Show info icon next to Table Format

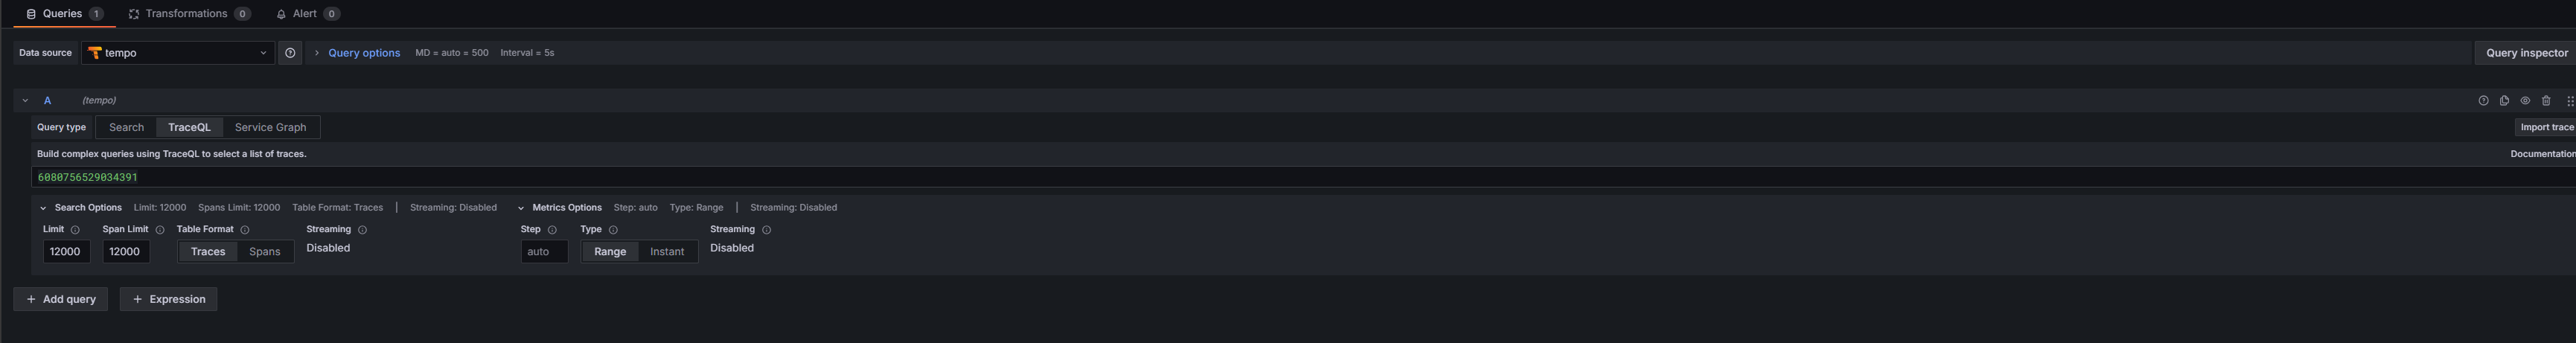pyautogui.click(x=245, y=230)
